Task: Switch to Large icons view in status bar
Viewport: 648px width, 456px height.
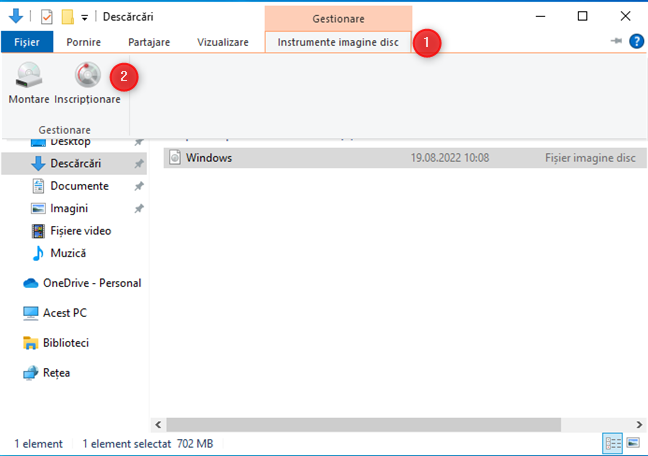Action: point(633,443)
